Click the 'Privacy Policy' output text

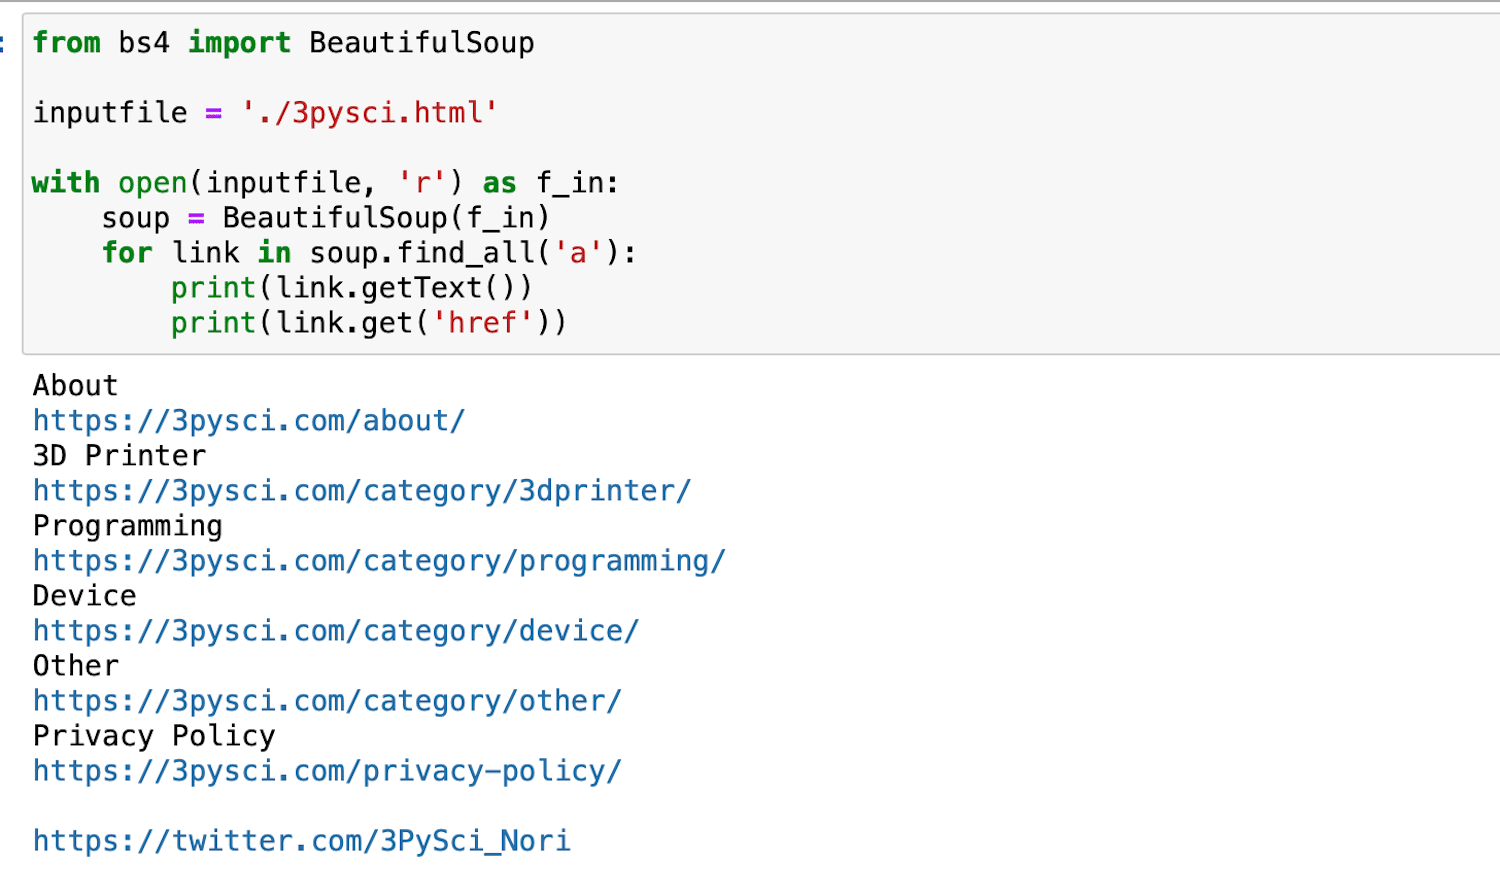point(153,736)
